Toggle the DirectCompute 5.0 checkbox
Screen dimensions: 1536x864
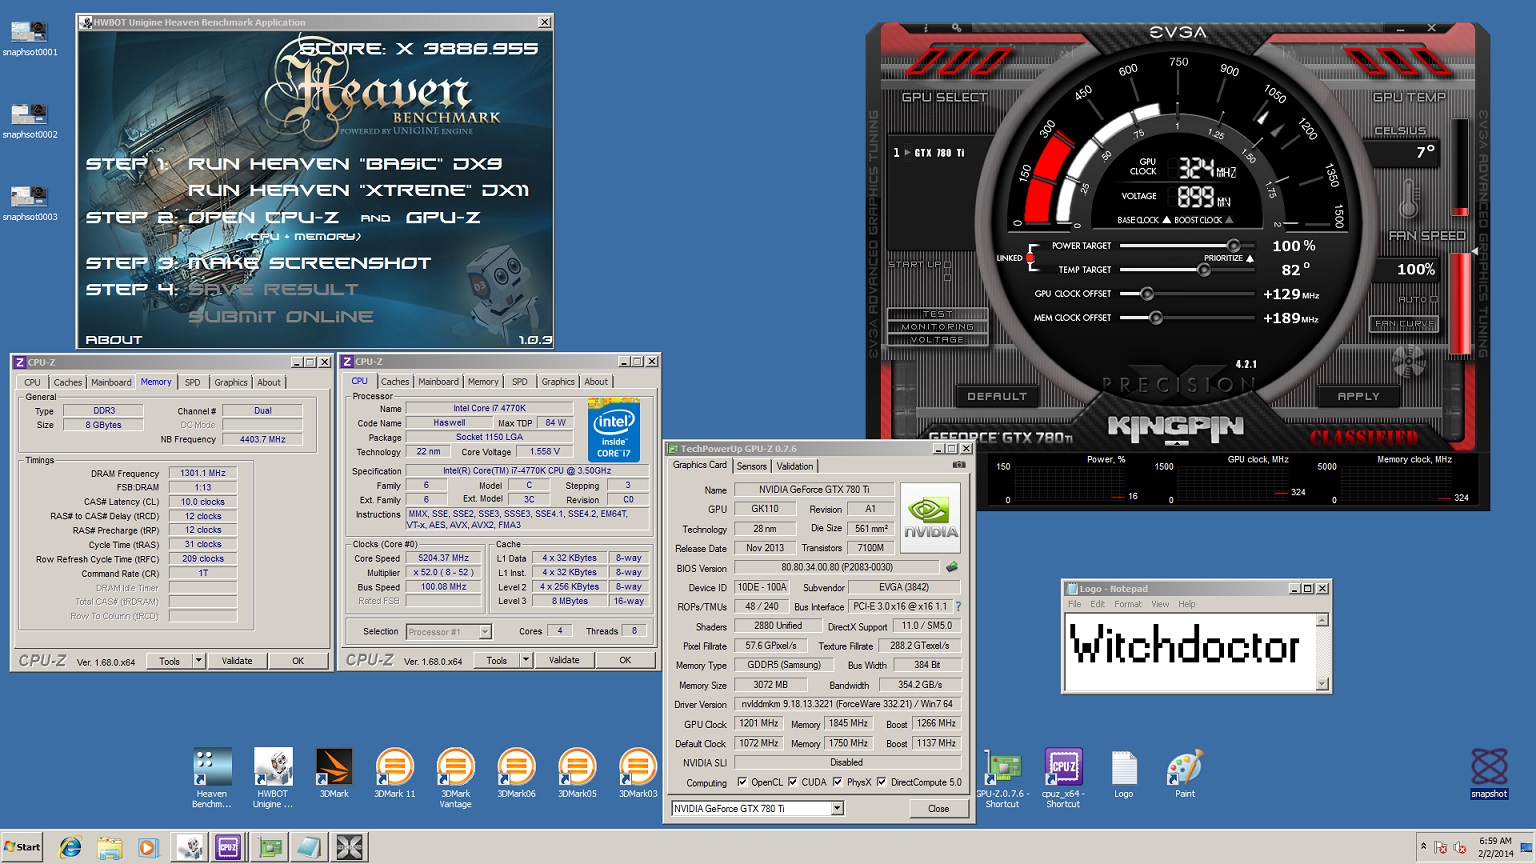tap(881, 782)
